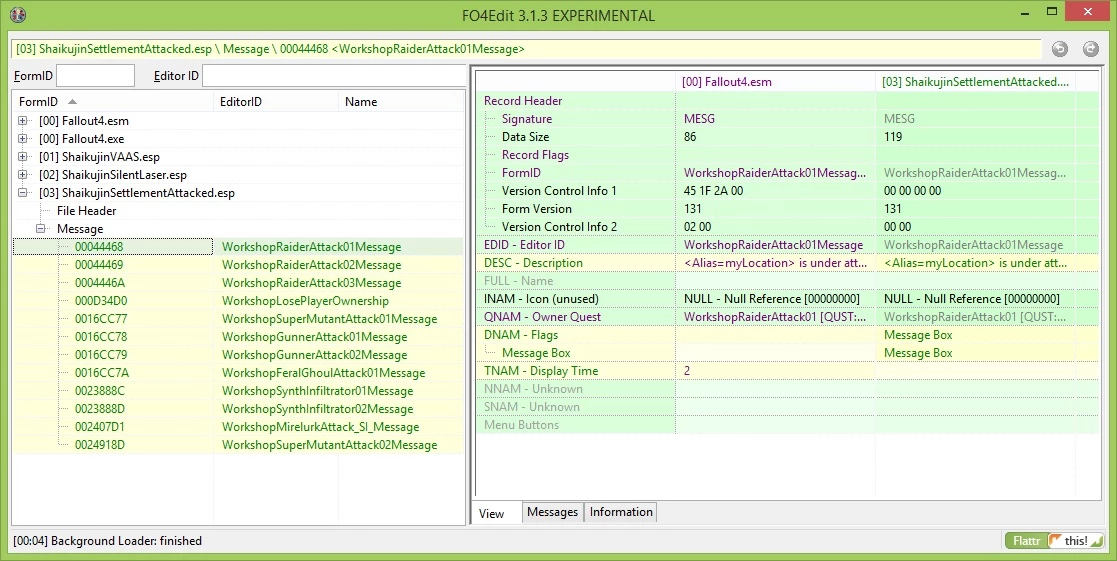Collapse the [03] ShaikujinSettlementAttacked.esp node
This screenshot has height=561, width=1117.
coord(23,192)
